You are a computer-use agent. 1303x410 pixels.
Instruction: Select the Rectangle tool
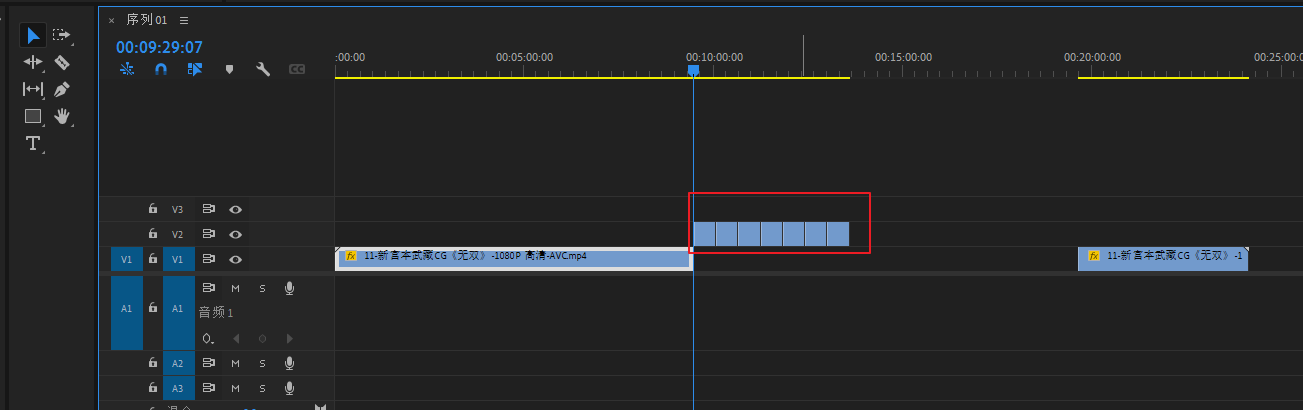tap(33, 116)
